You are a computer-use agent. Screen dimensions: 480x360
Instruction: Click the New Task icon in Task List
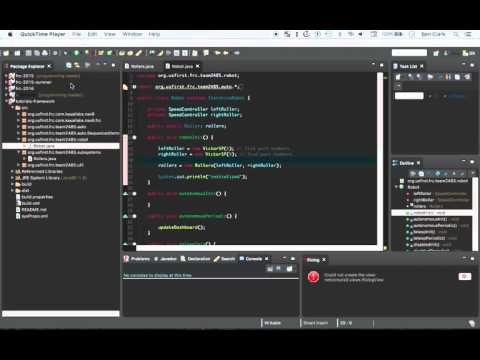pos(398,77)
